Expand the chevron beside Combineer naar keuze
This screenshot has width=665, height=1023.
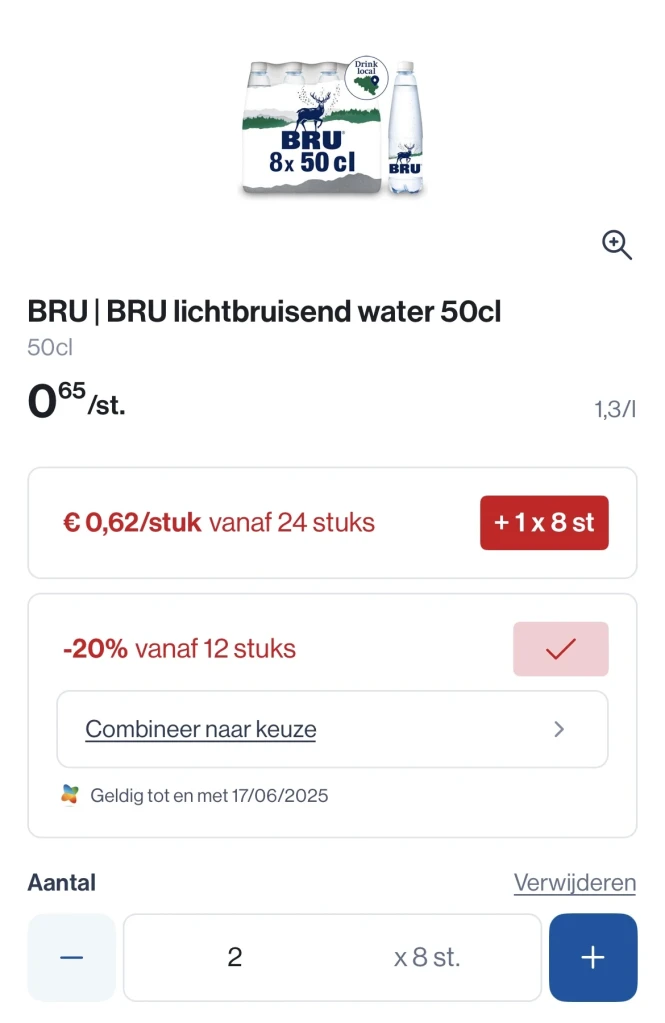pyautogui.click(x=559, y=729)
